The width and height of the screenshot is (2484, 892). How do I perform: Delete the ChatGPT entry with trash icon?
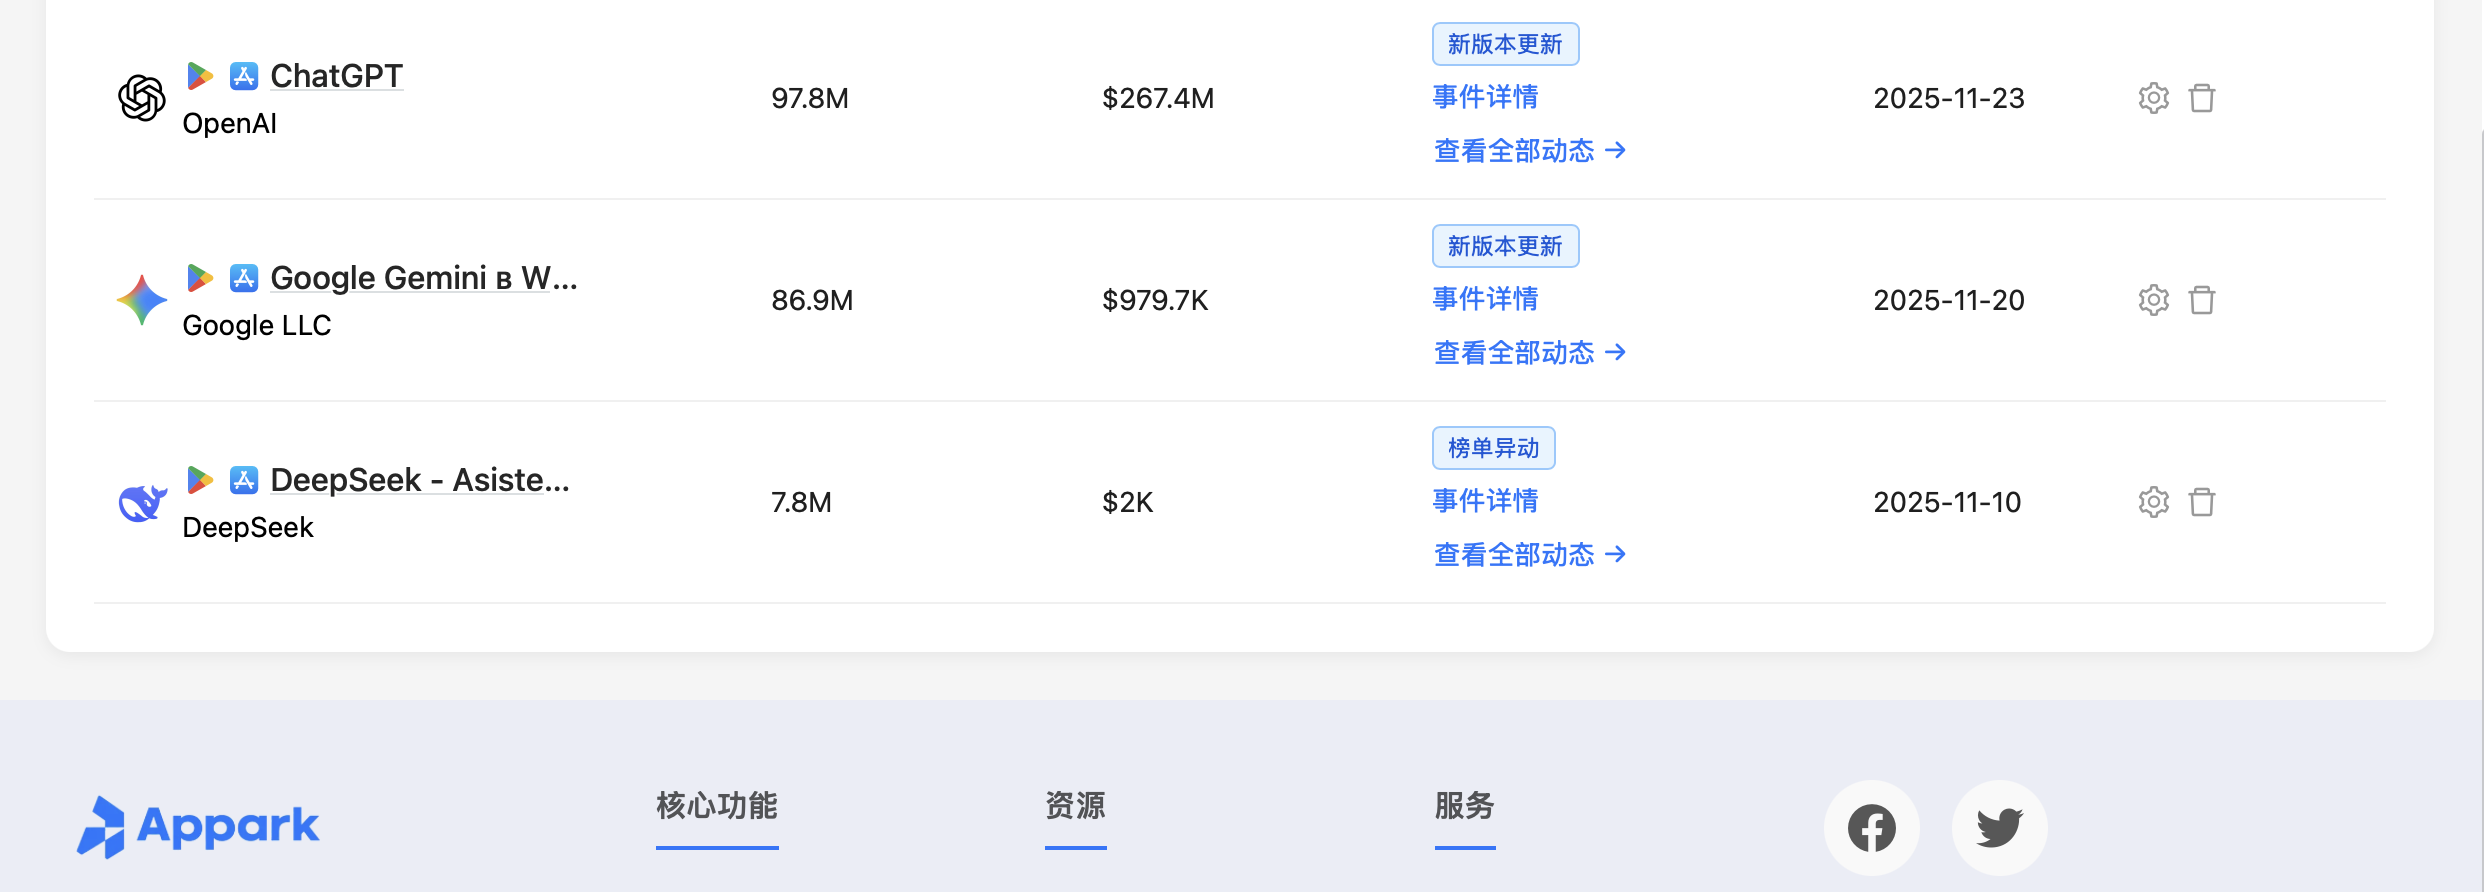pos(2201,98)
